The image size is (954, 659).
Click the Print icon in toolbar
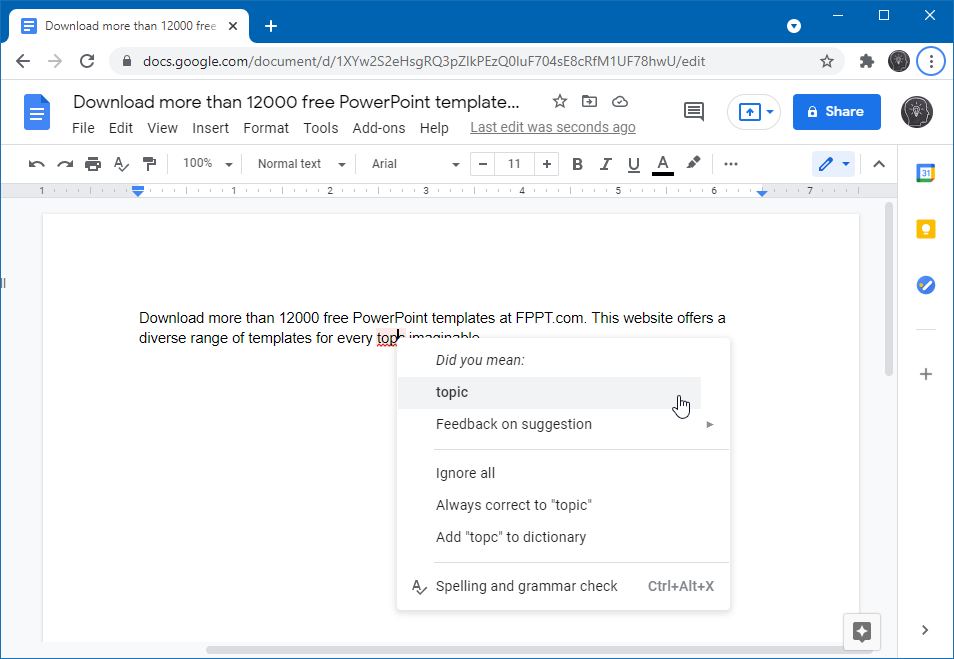(x=93, y=164)
